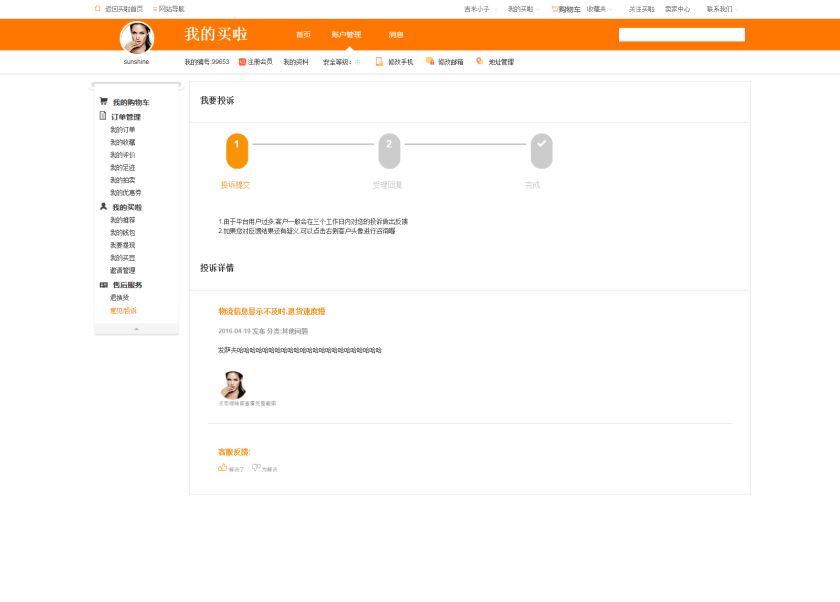The width and height of the screenshot is (840, 602).
Task: Click step 2 gray circle
Action: [x=389, y=151]
